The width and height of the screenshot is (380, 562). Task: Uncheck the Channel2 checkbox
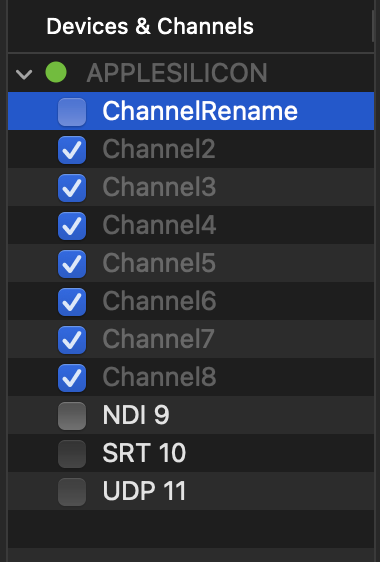click(72, 150)
